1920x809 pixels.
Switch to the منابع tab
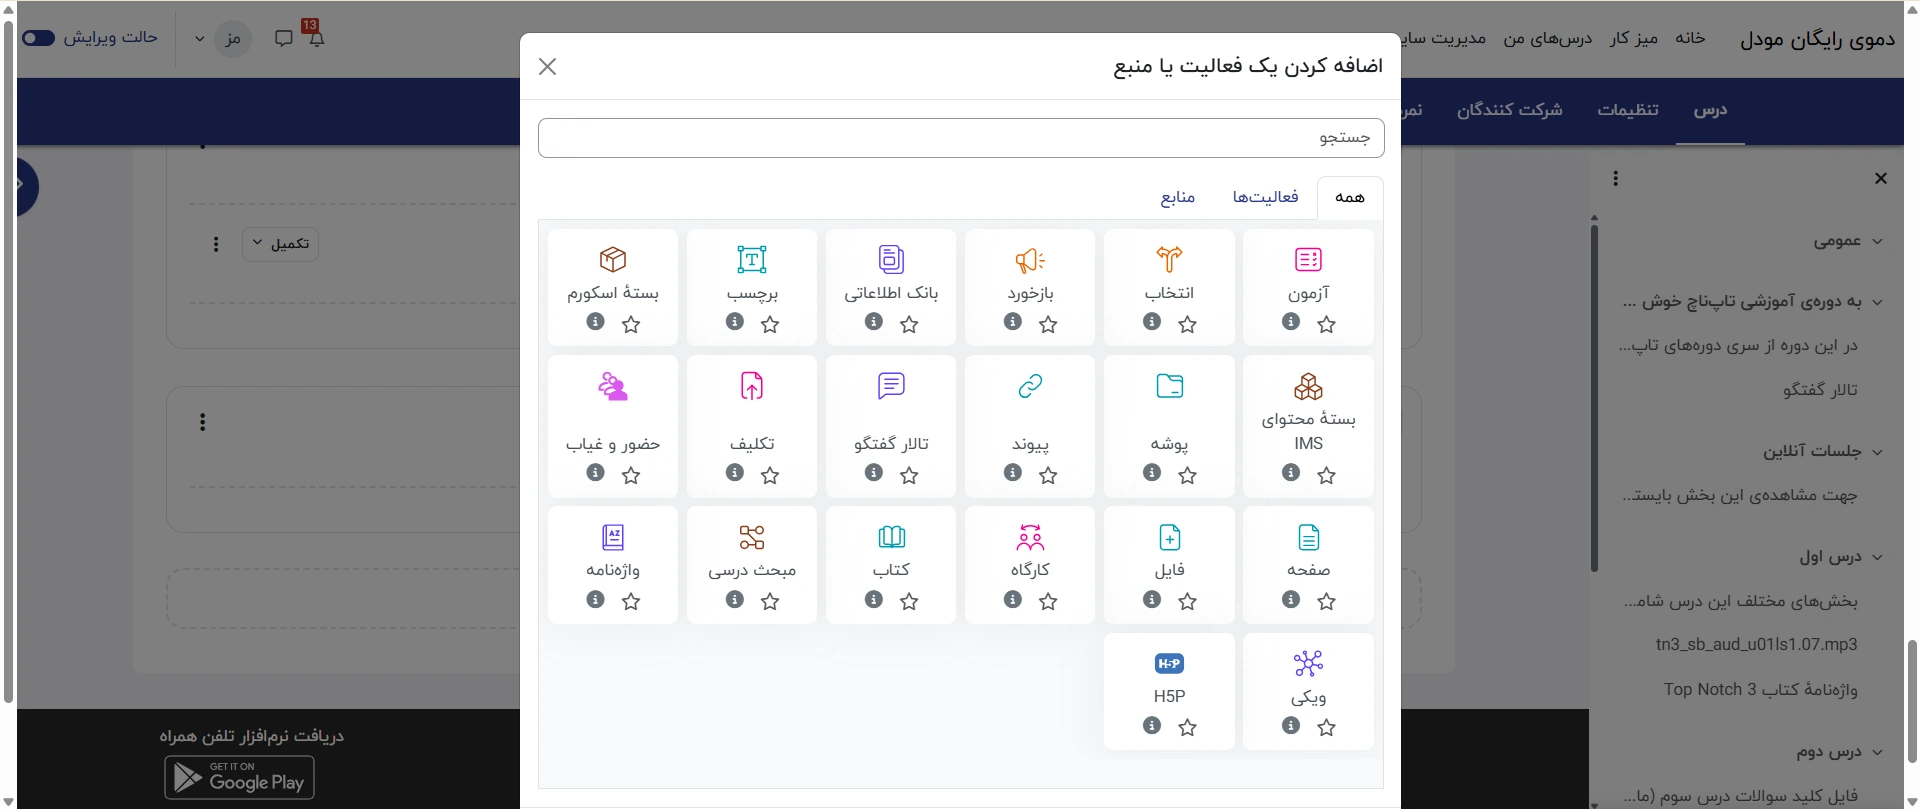pos(1178,197)
